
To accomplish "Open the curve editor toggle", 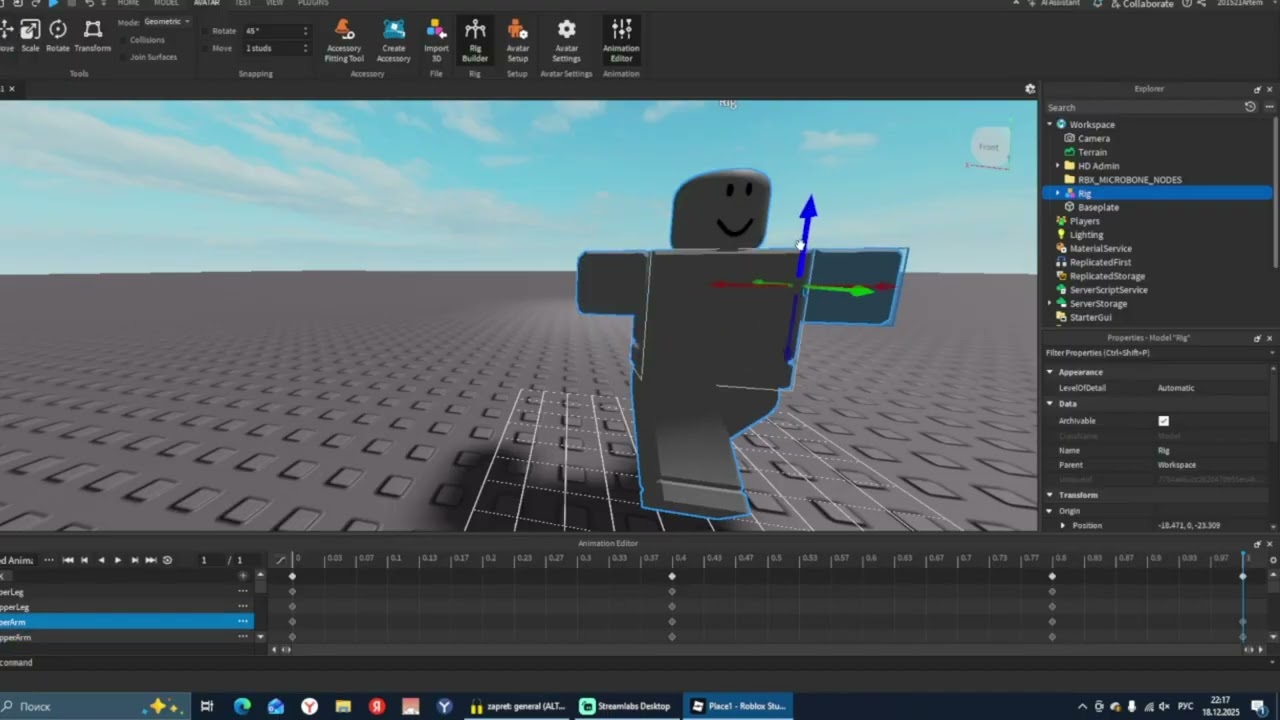I will click(280, 560).
